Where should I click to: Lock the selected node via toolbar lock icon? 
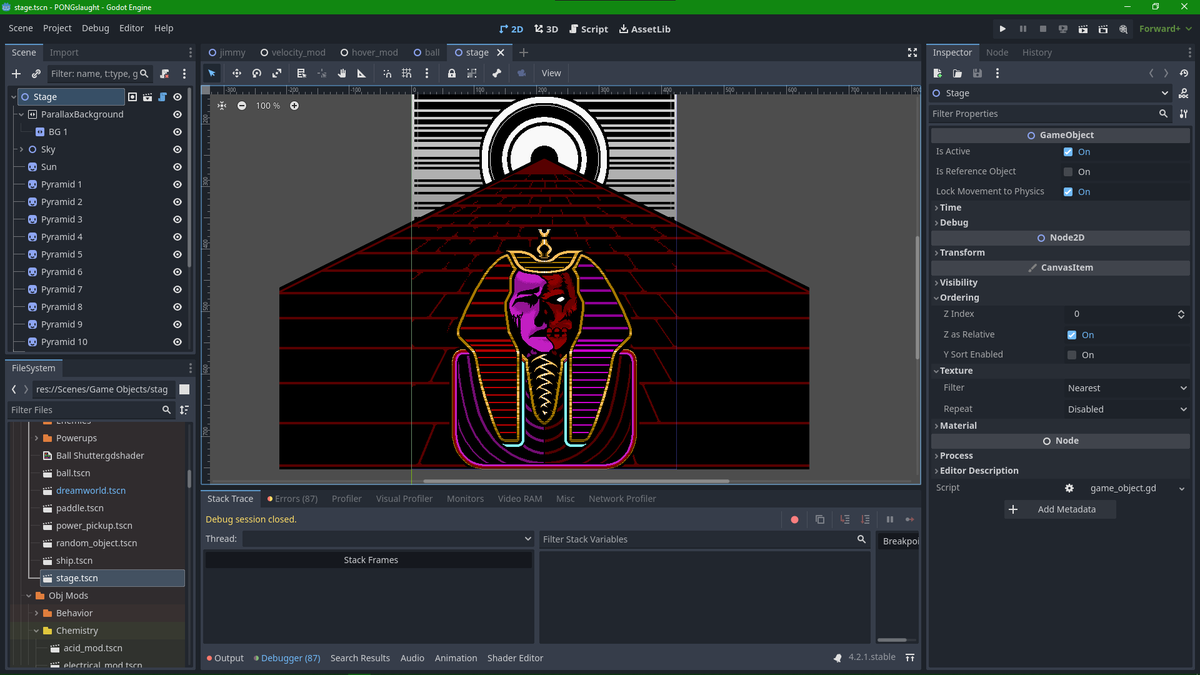tap(451, 72)
